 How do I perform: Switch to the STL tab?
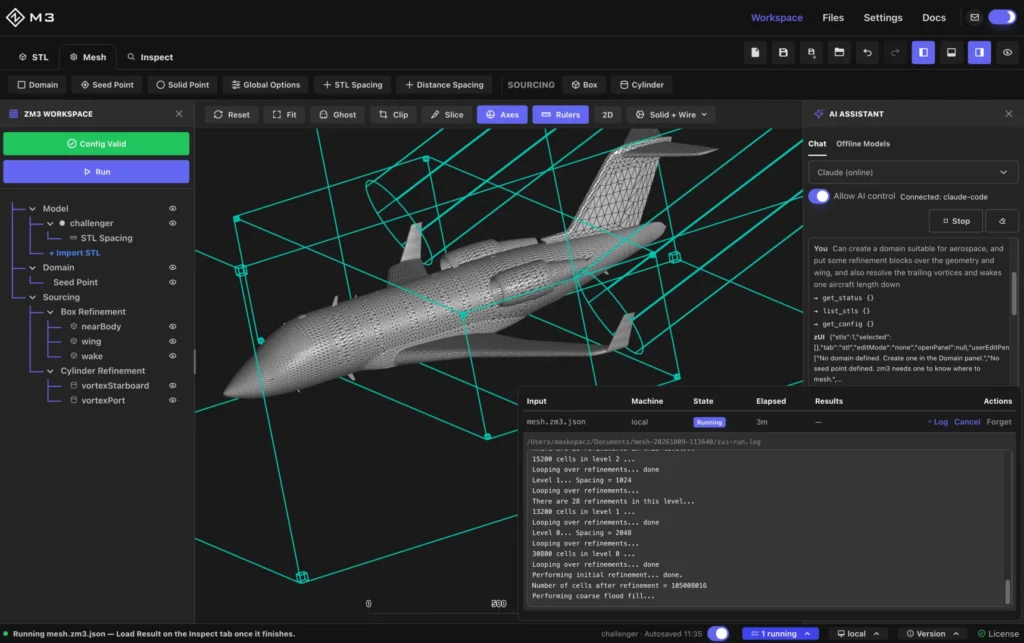pos(33,57)
